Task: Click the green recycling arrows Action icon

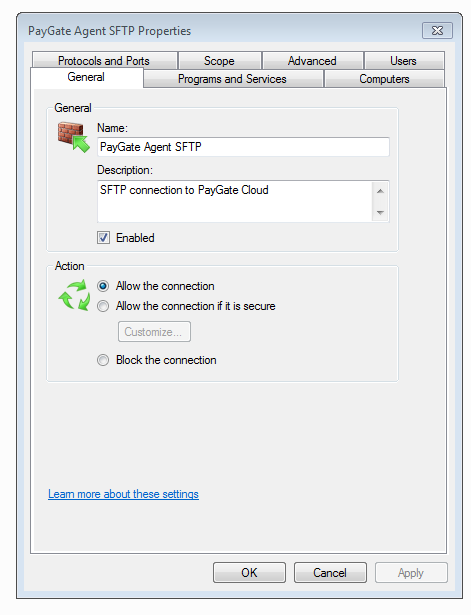Action: tap(74, 295)
